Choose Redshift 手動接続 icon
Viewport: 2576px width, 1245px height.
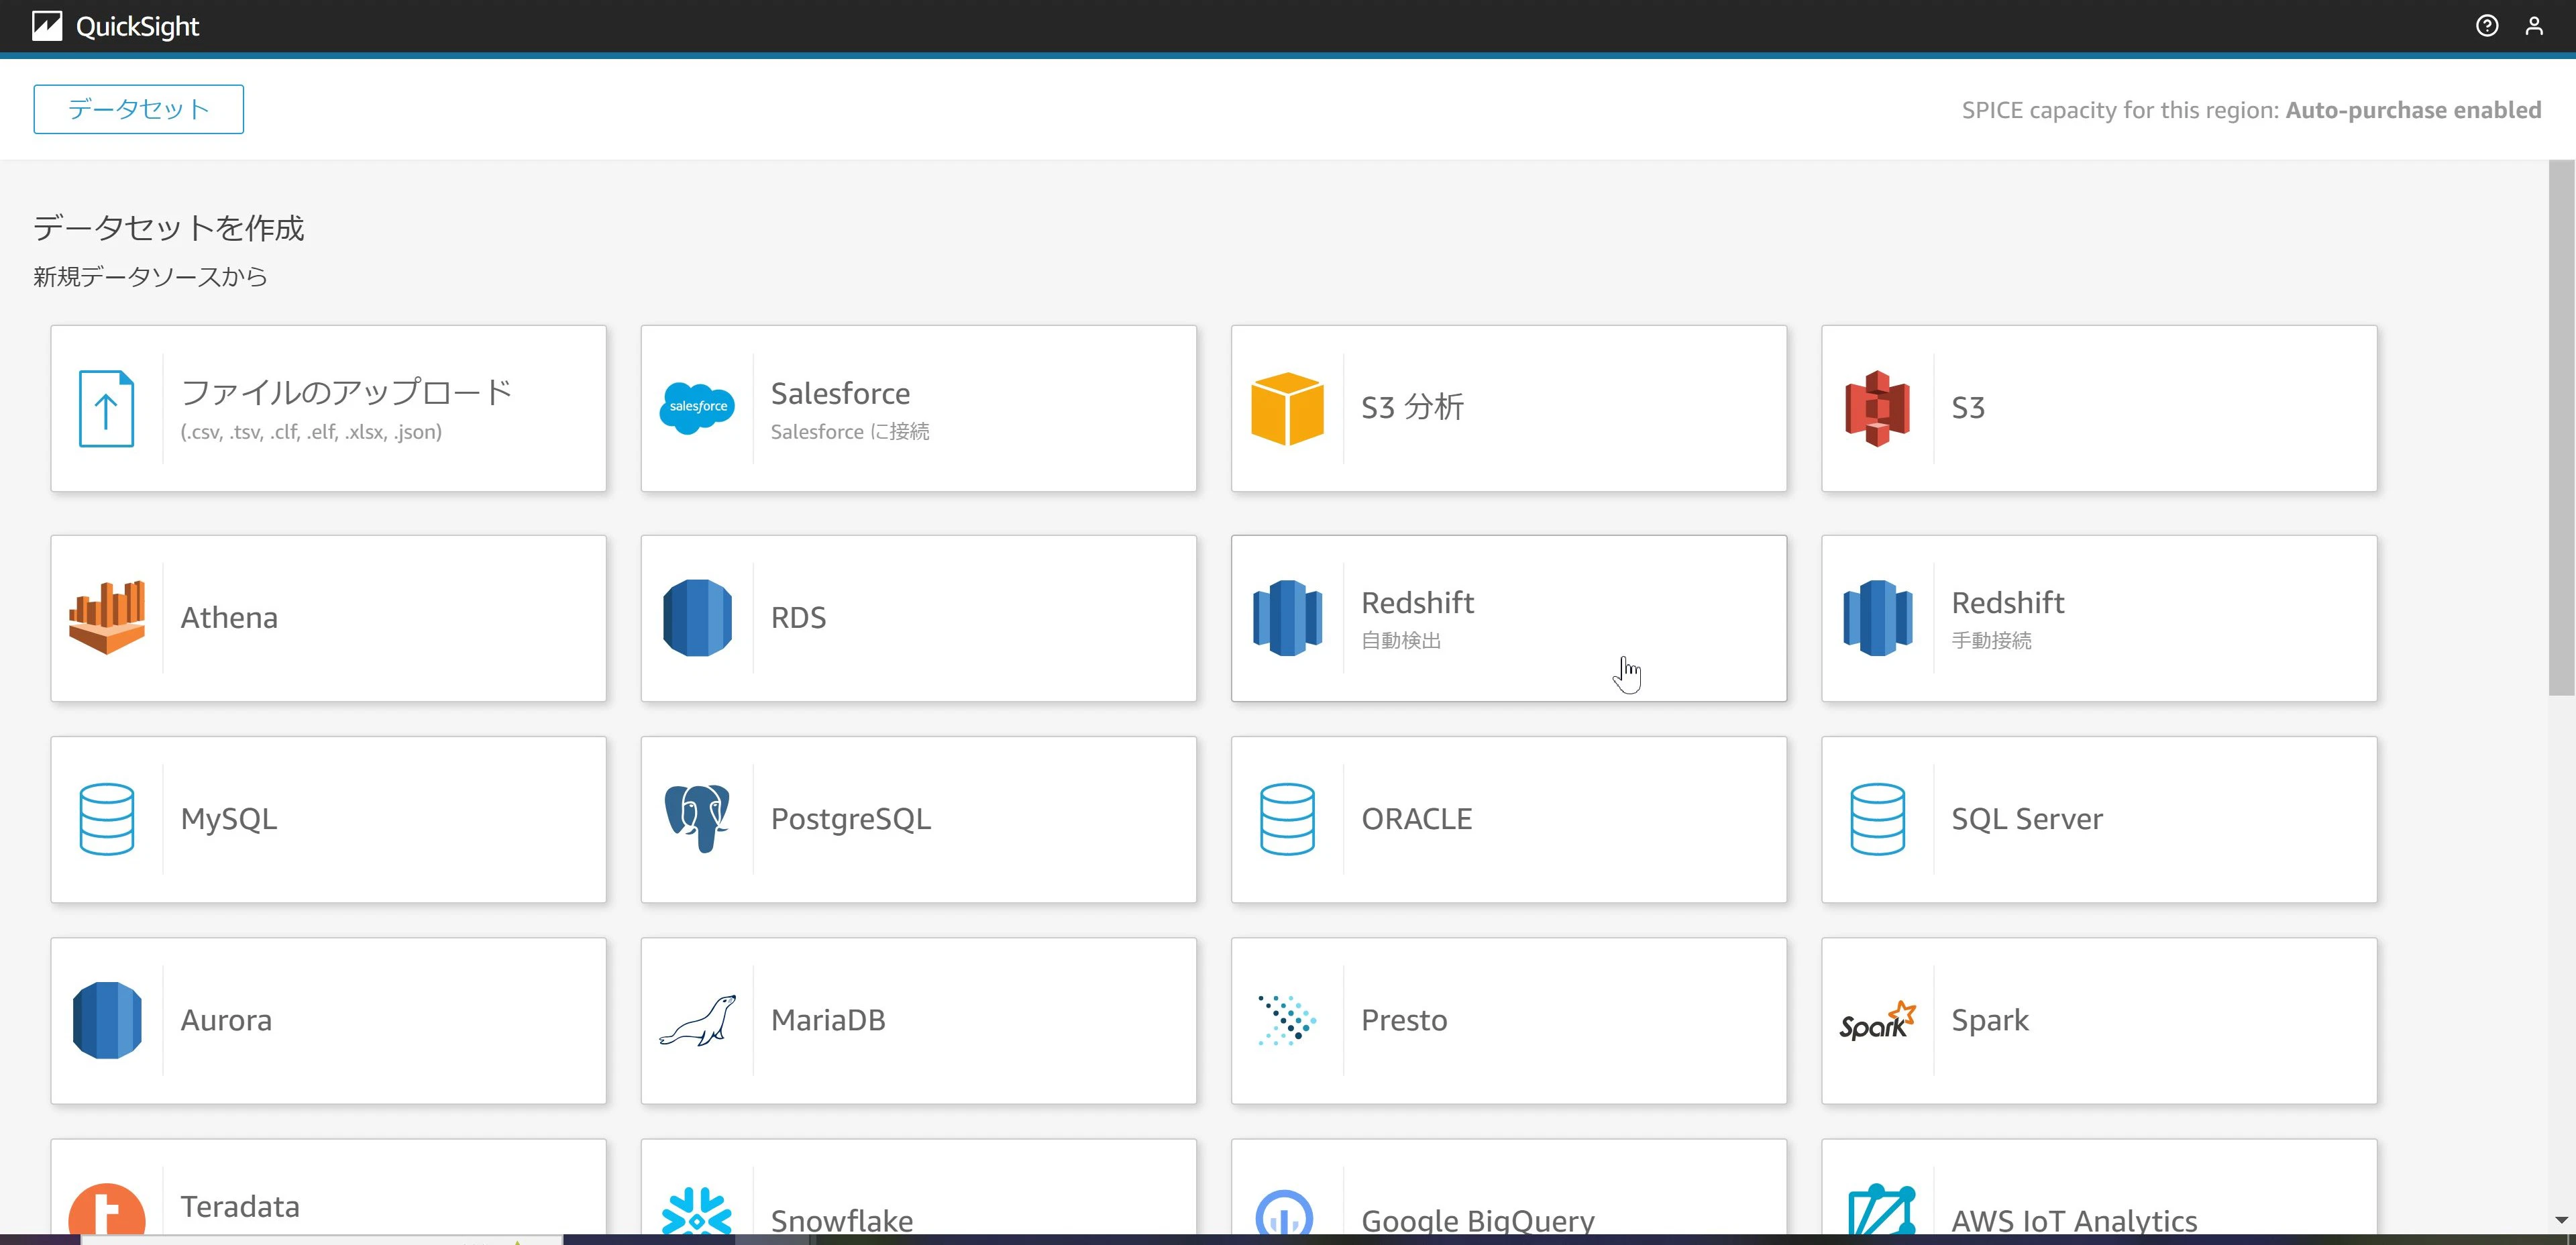(x=1878, y=618)
